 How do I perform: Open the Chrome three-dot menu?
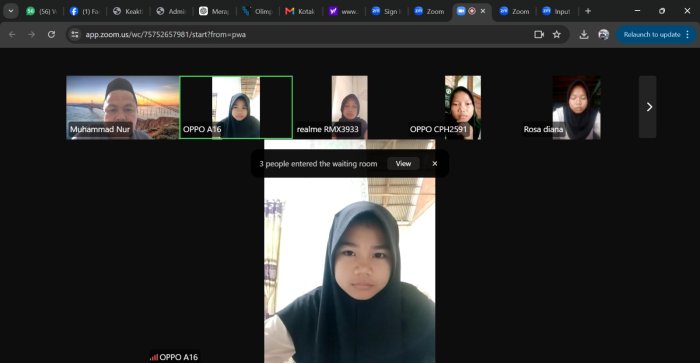pyautogui.click(x=688, y=34)
